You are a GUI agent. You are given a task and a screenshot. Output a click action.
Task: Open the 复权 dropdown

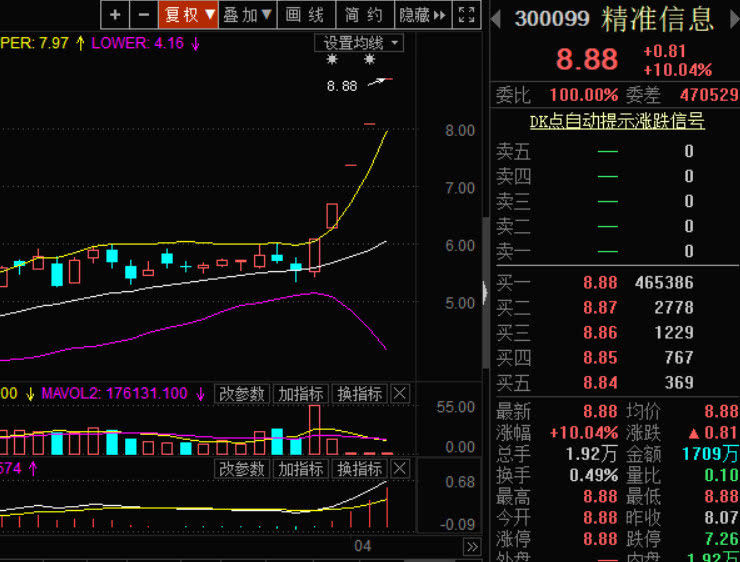tap(188, 14)
